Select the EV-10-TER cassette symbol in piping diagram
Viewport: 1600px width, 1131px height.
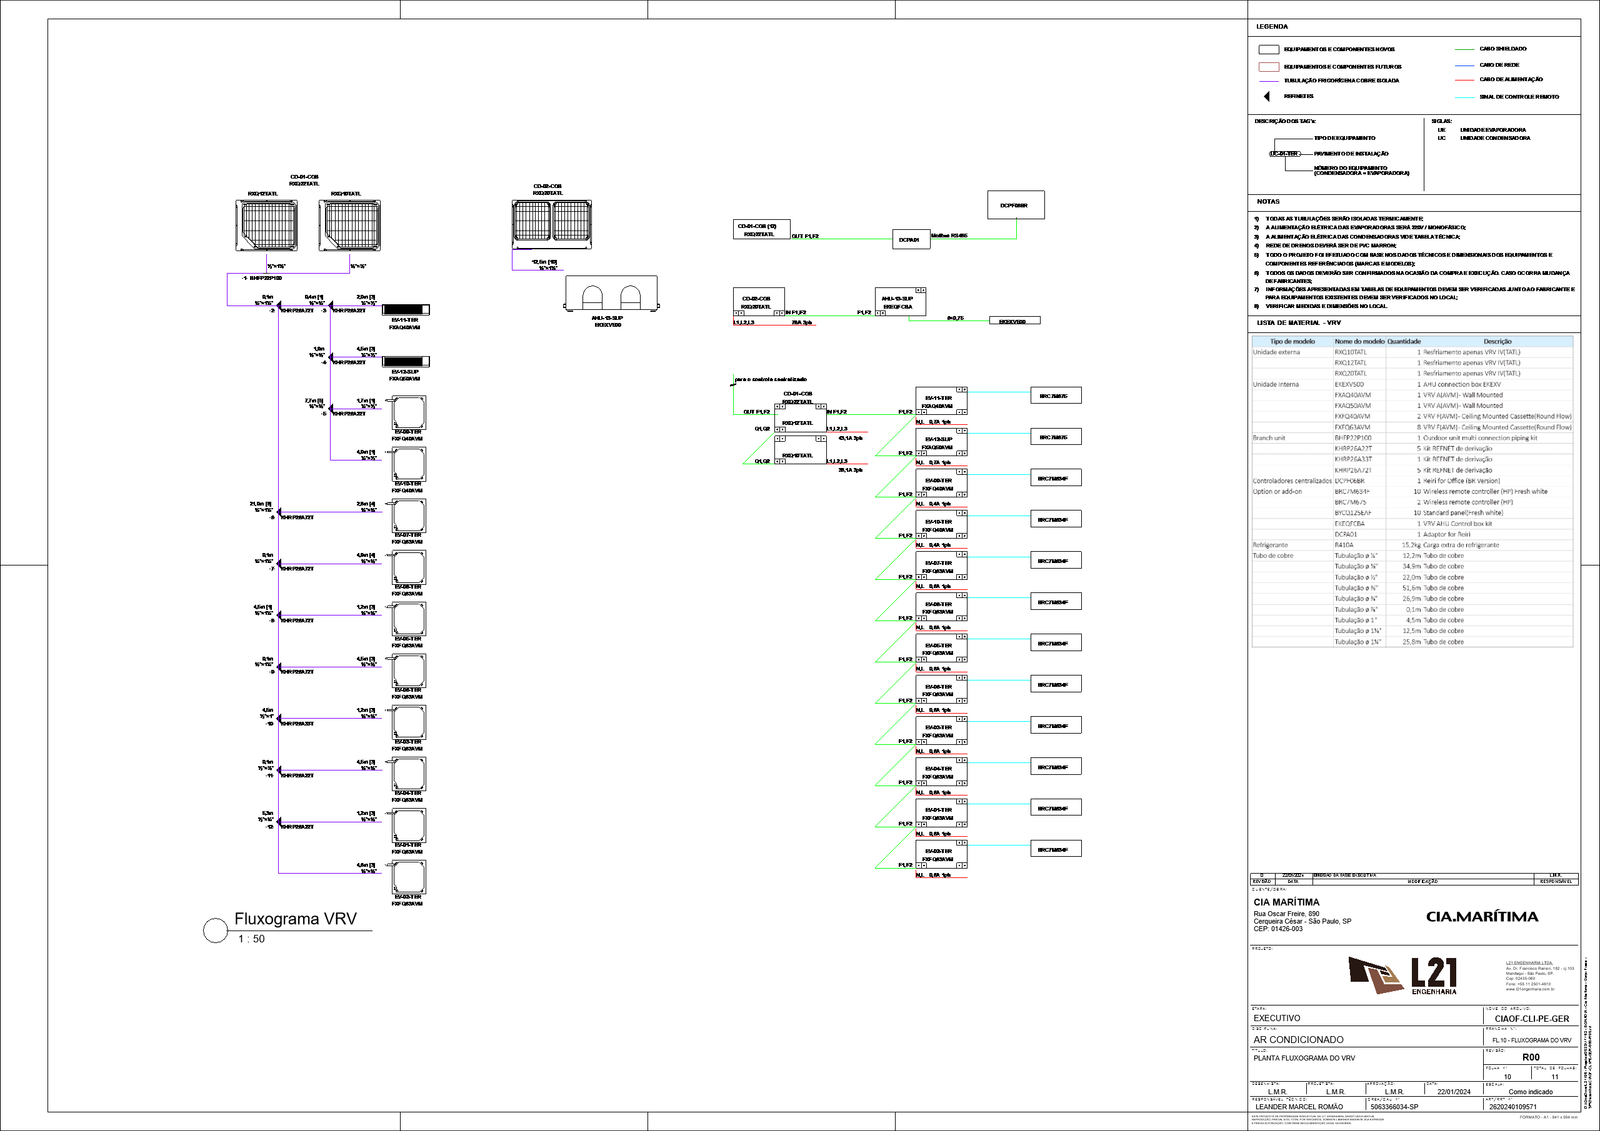[408, 464]
